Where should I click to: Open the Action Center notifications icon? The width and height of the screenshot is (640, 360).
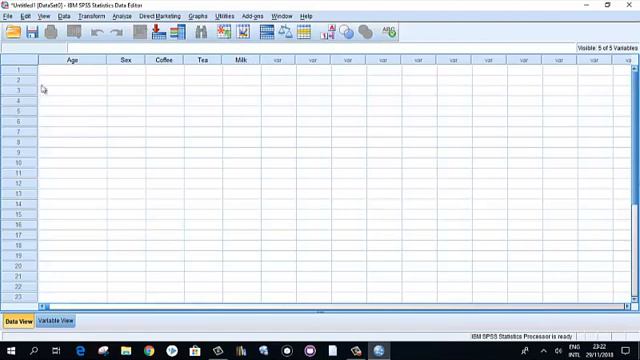(x=626, y=351)
